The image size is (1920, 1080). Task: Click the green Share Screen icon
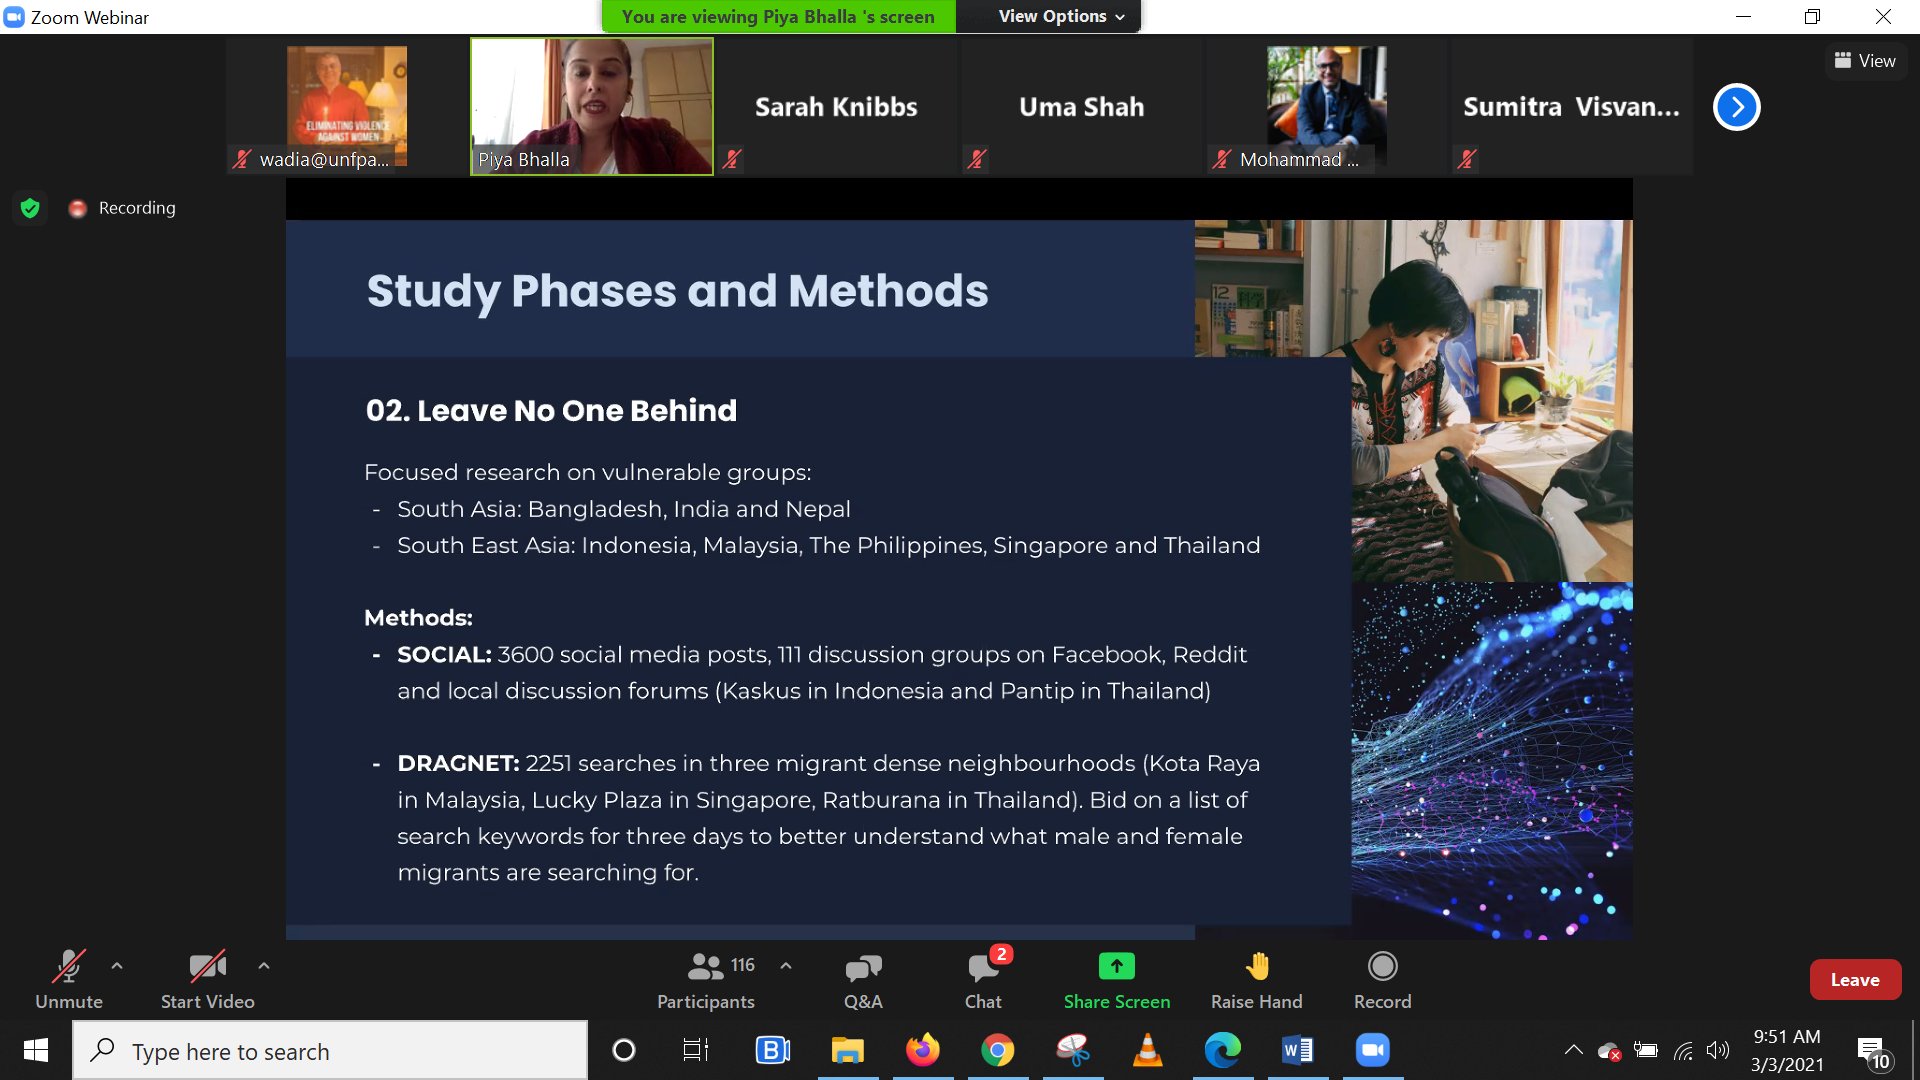click(1116, 966)
